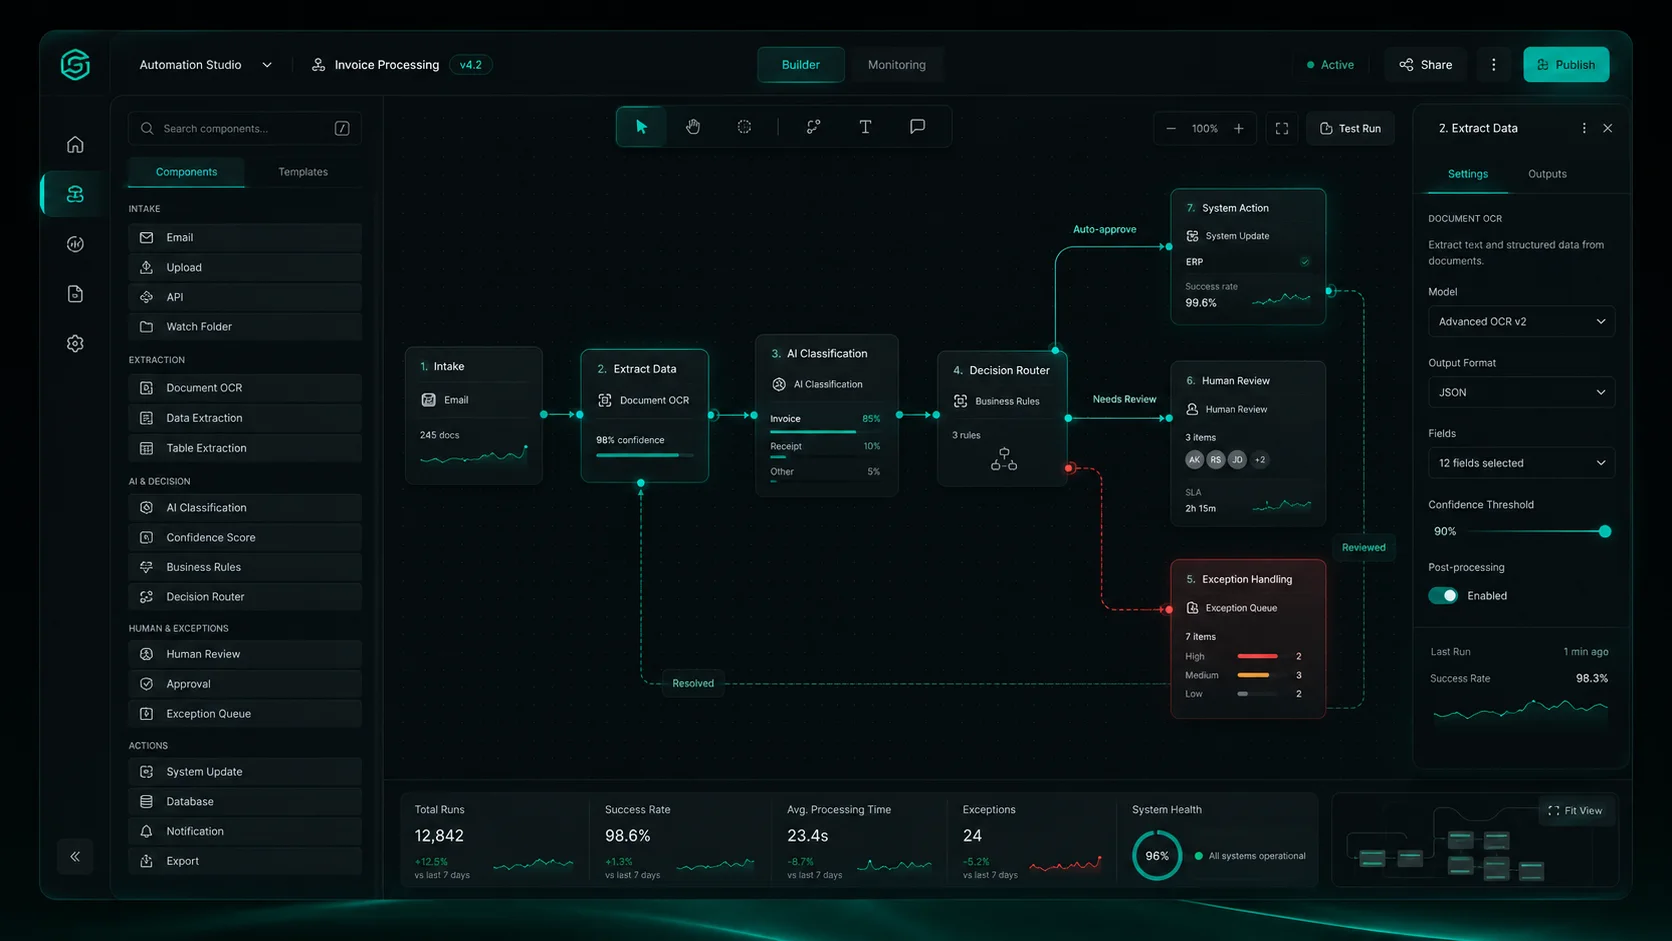Adjust the Confidence Threshold slider handle
Viewport: 1672px width, 941px height.
click(x=1605, y=532)
